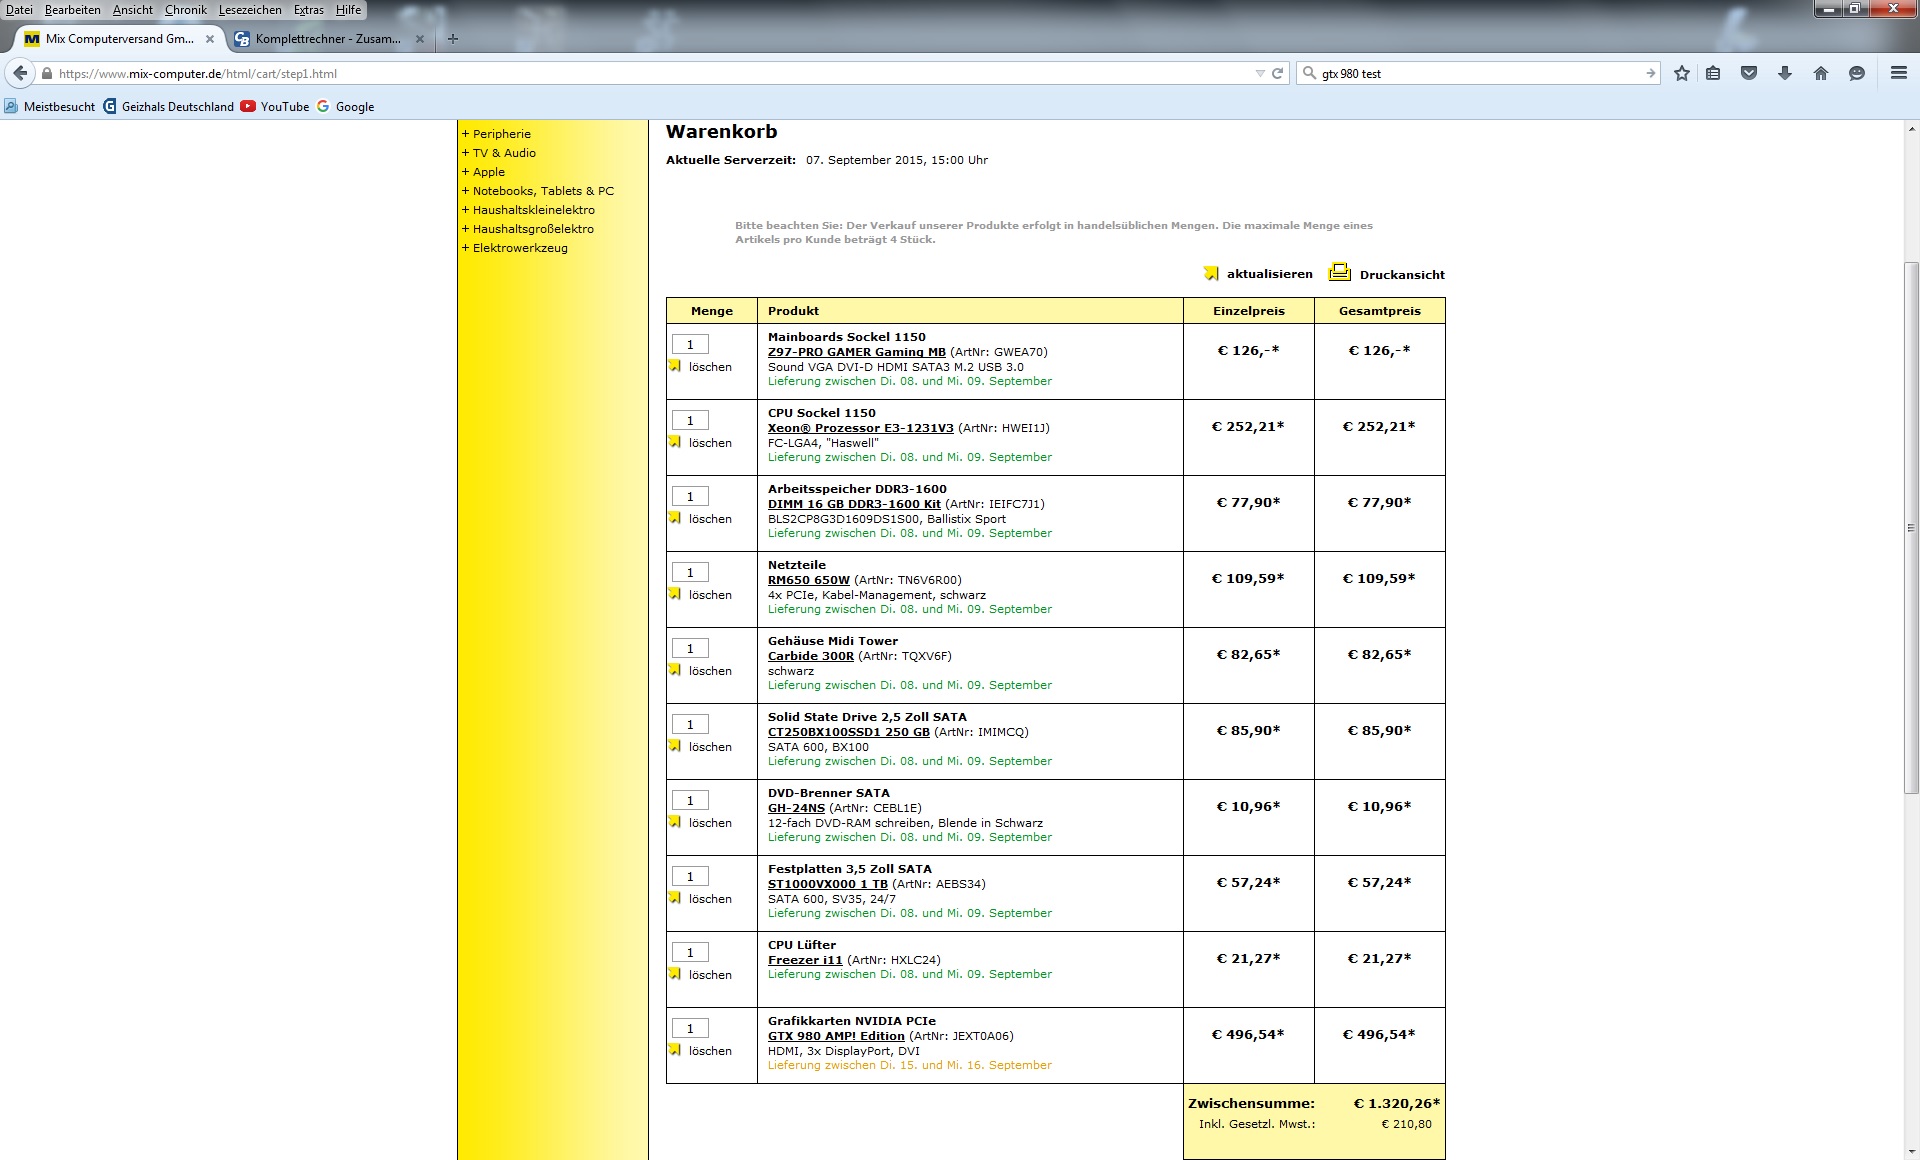Open the Lesezeichen menu

tap(250, 10)
